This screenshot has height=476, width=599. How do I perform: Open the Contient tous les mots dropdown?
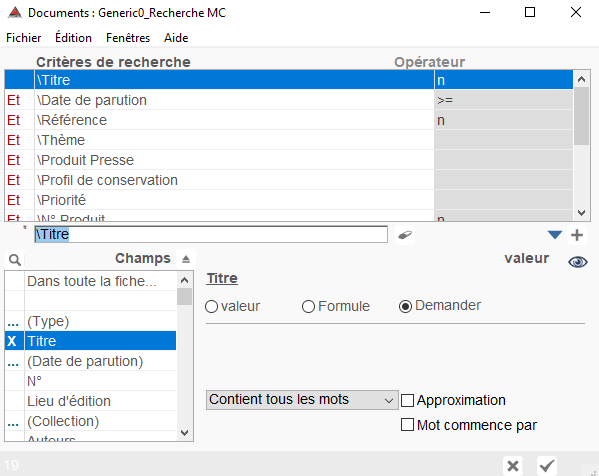[x=302, y=400]
